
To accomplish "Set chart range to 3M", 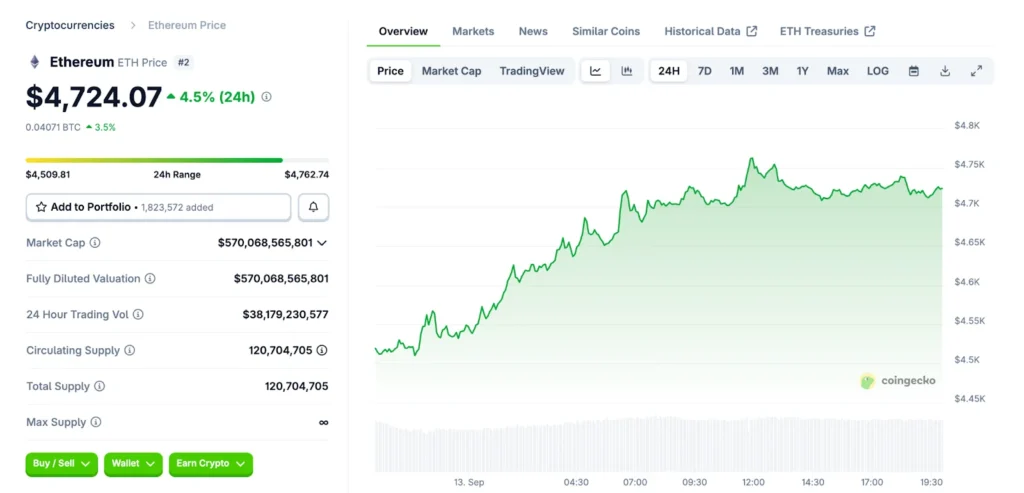I will point(770,71).
